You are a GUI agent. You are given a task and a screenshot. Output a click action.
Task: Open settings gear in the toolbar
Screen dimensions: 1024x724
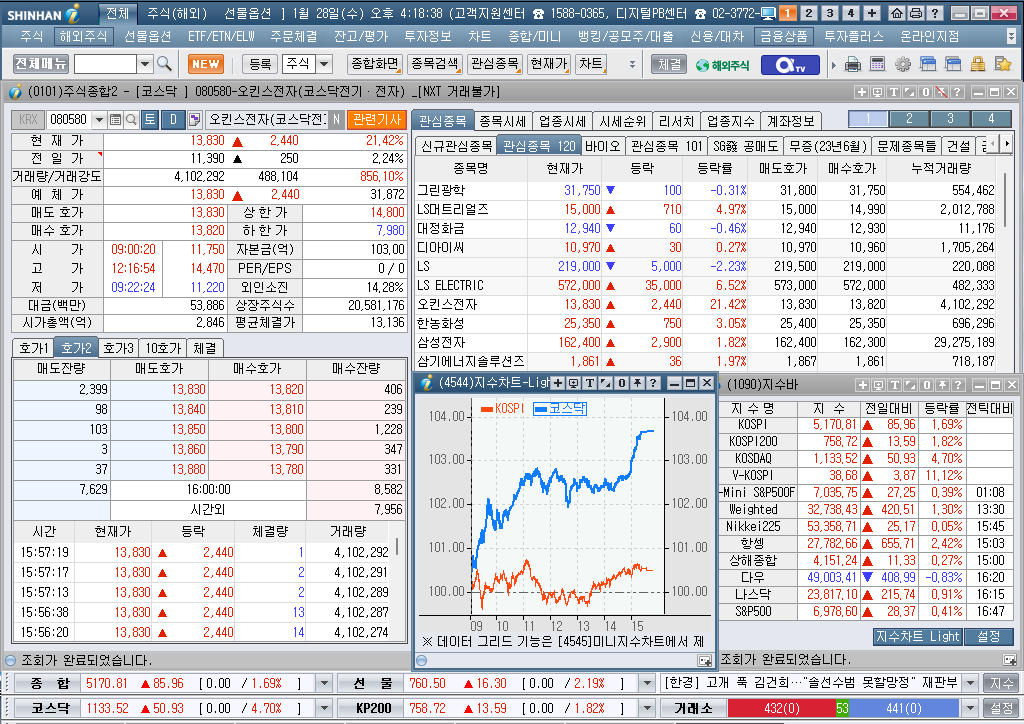pos(903,64)
